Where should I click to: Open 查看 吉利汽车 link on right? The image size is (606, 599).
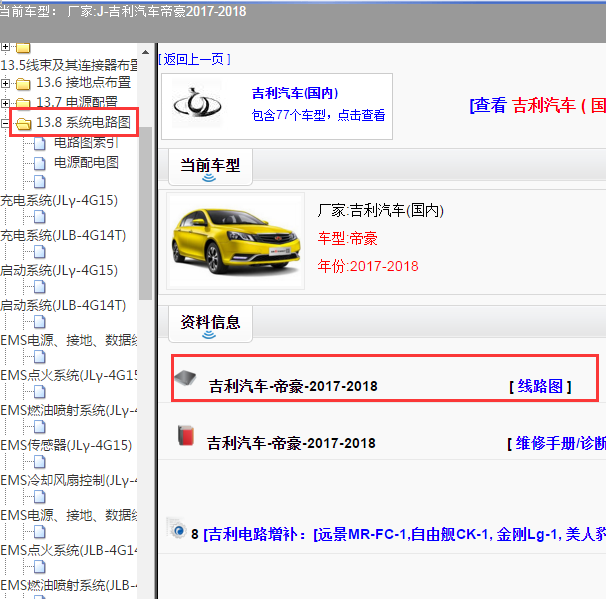tap(538, 105)
